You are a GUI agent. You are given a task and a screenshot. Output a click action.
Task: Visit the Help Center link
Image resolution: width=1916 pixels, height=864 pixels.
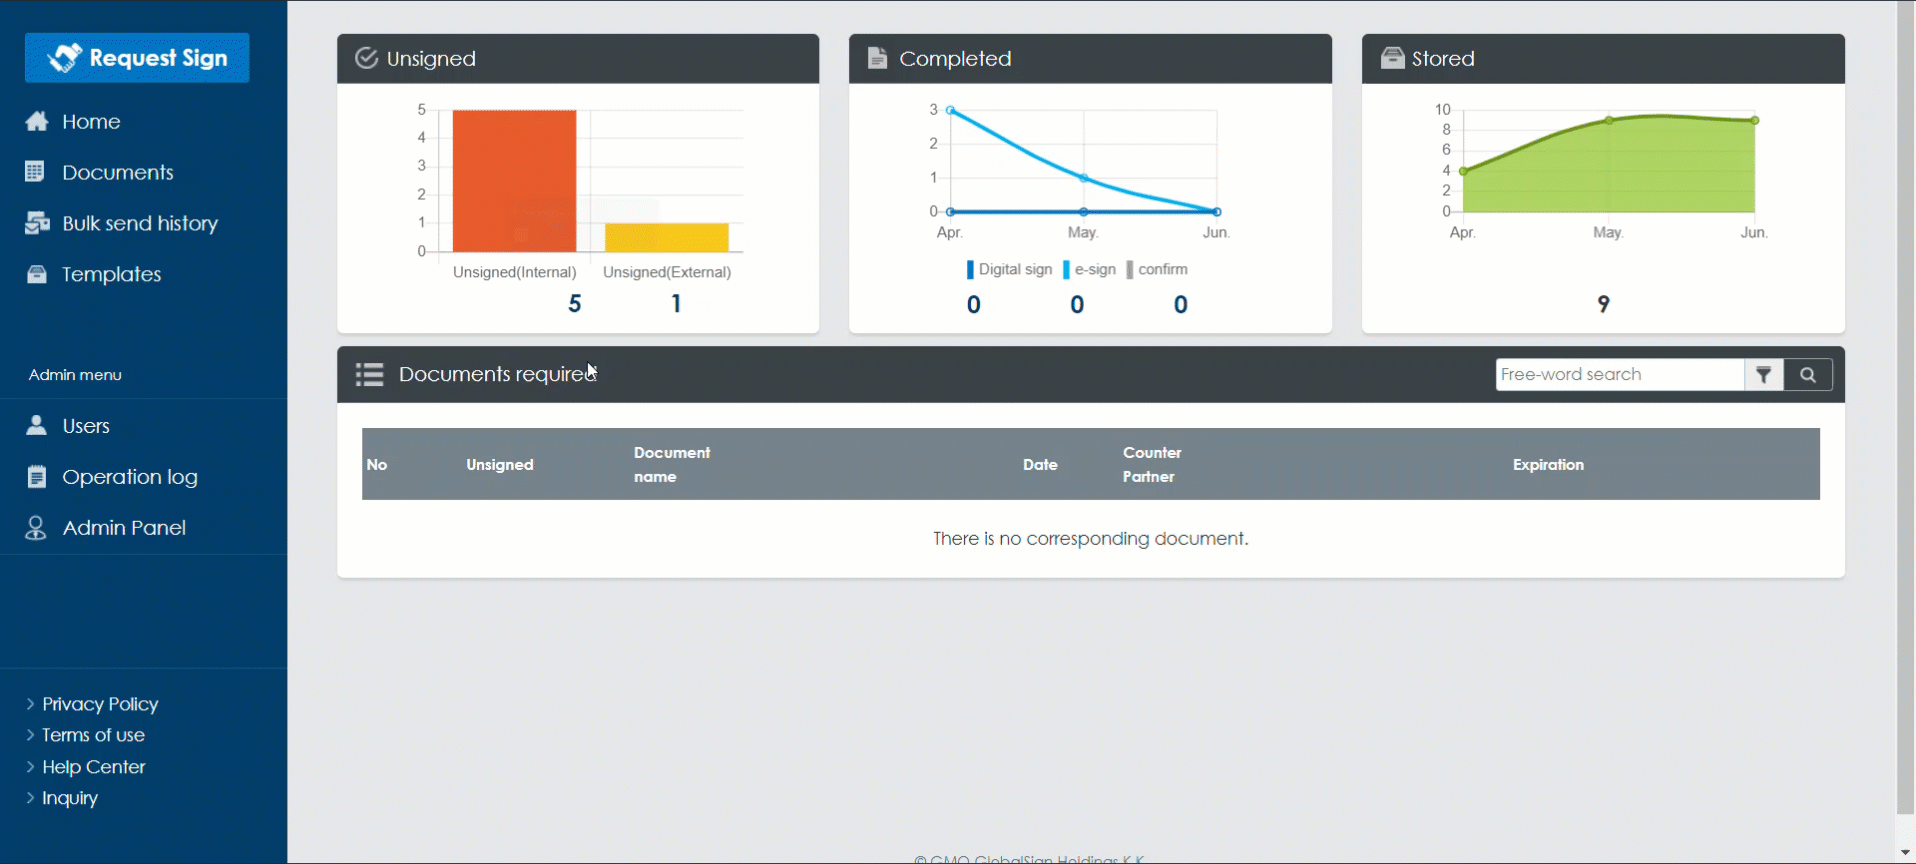94,767
